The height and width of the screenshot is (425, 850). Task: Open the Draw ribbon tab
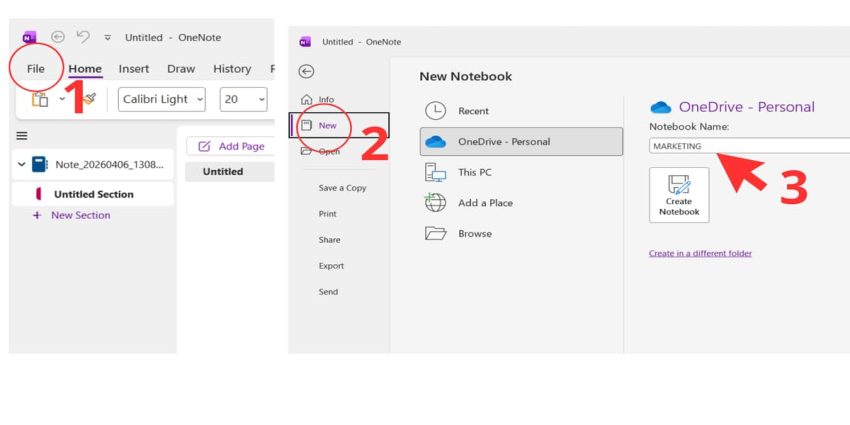[x=181, y=69]
